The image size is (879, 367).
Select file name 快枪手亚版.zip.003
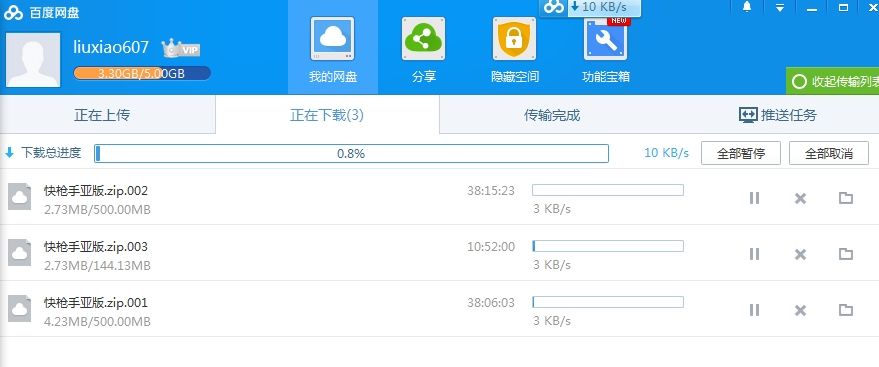click(x=96, y=247)
